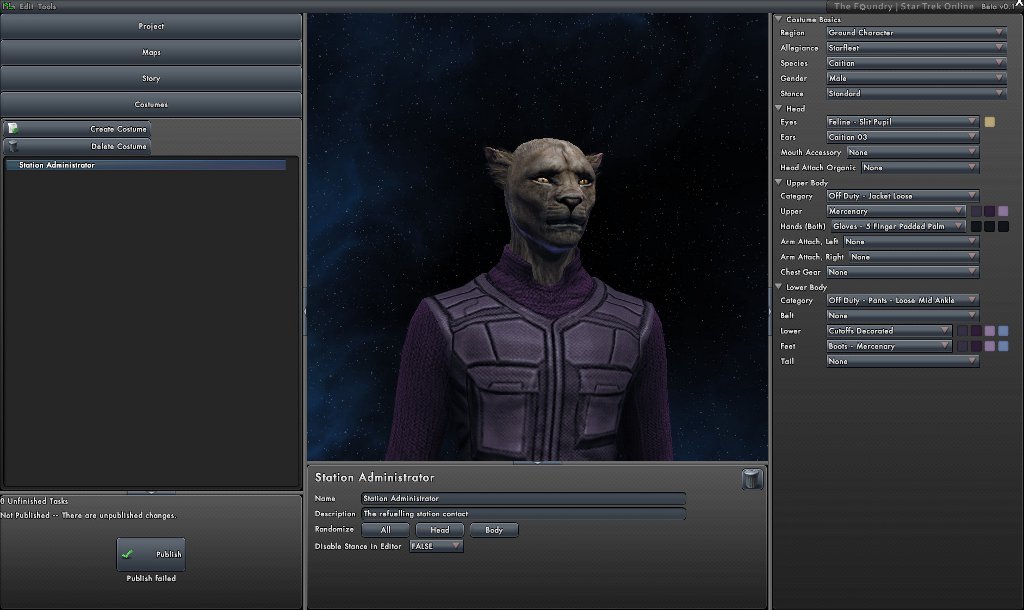The height and width of the screenshot is (610, 1024).
Task: Open the Stance dropdown showing Standard
Action: 916,93
